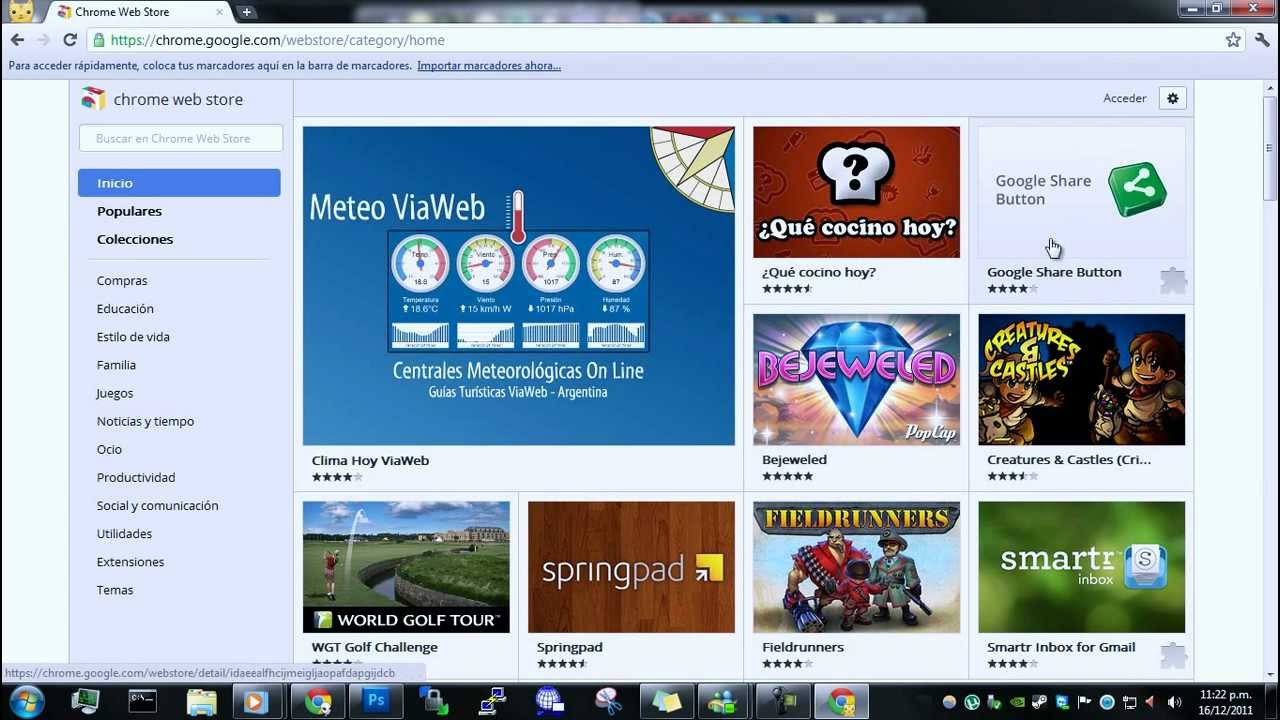Screen dimensions: 1280x720
Task: Open the Bejeweled game thumbnail
Action: click(x=856, y=379)
